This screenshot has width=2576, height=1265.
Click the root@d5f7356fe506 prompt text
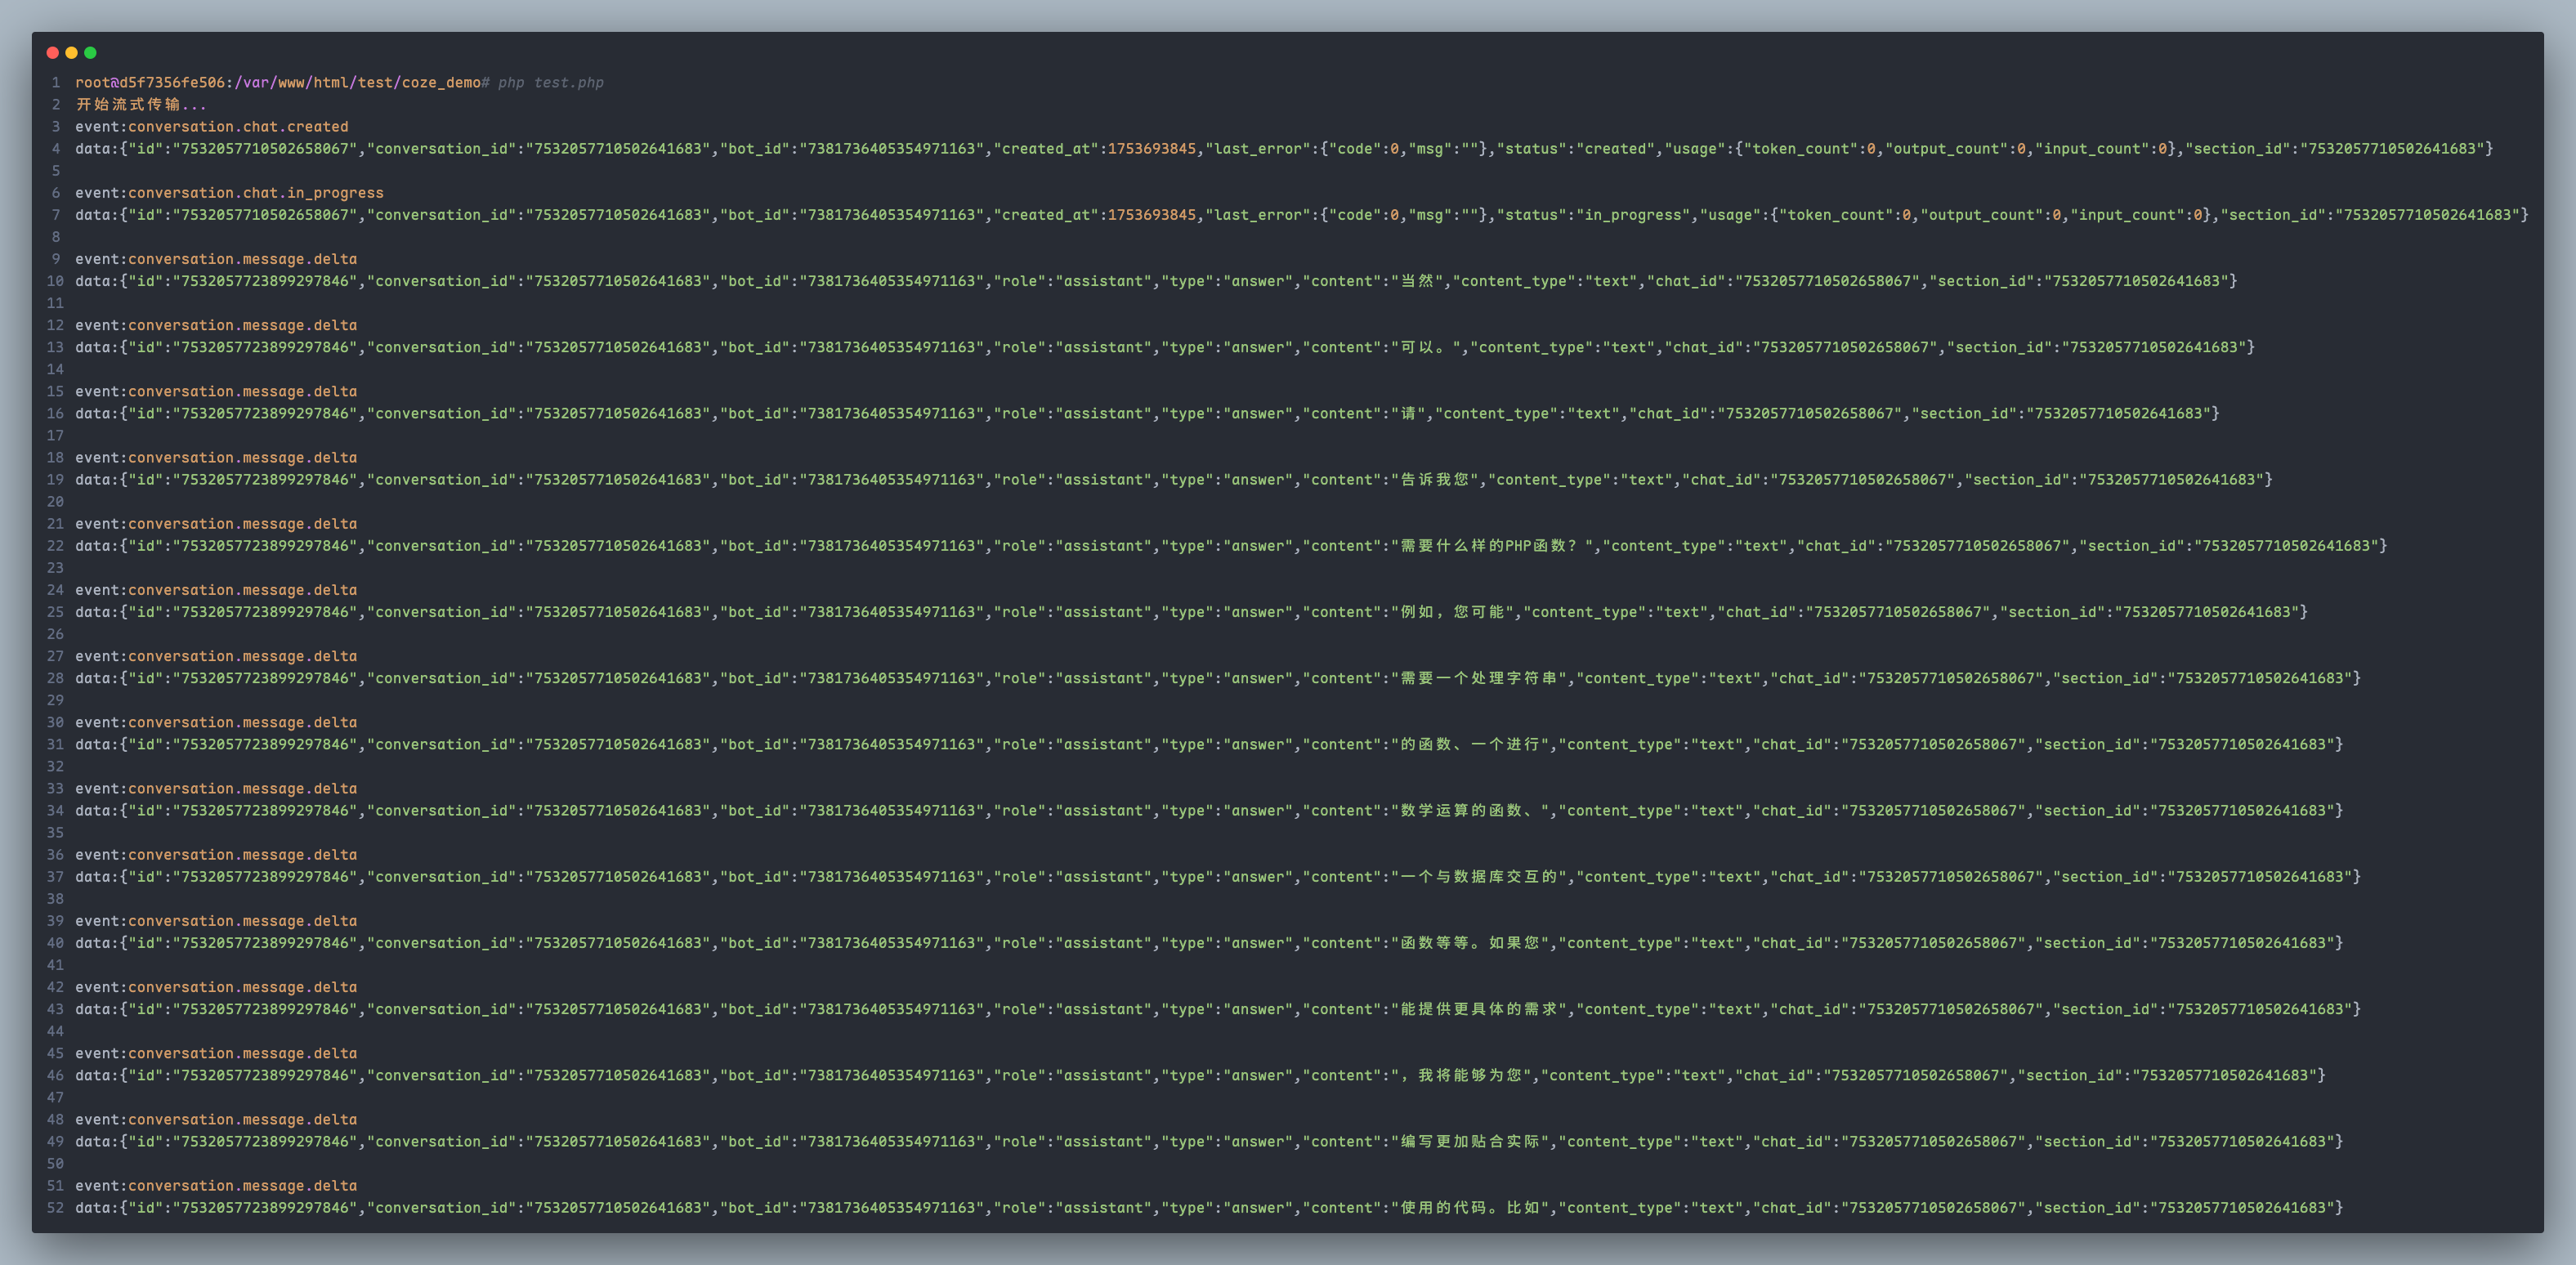[150, 83]
